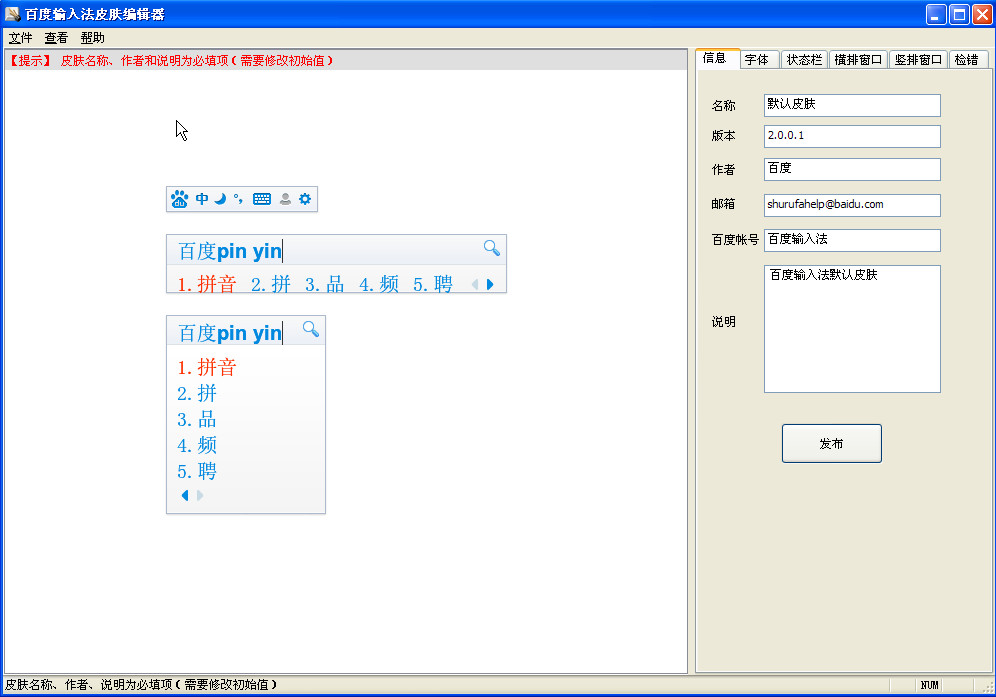The image size is (996, 697).
Task: Select candidate 5. 聘 in horizontal window
Action: (433, 284)
